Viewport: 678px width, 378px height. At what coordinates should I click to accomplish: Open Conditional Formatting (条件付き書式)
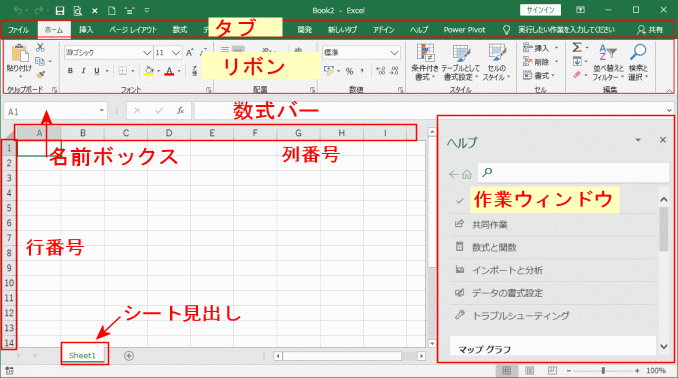tap(425, 62)
